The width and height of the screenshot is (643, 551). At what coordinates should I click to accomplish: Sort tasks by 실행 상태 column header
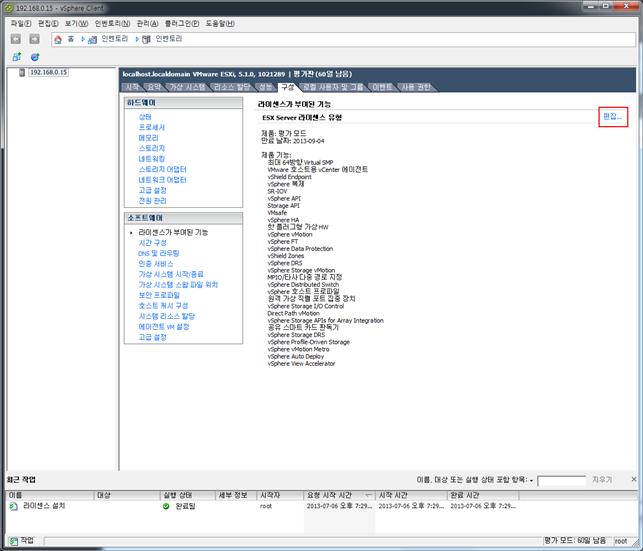(x=188, y=495)
